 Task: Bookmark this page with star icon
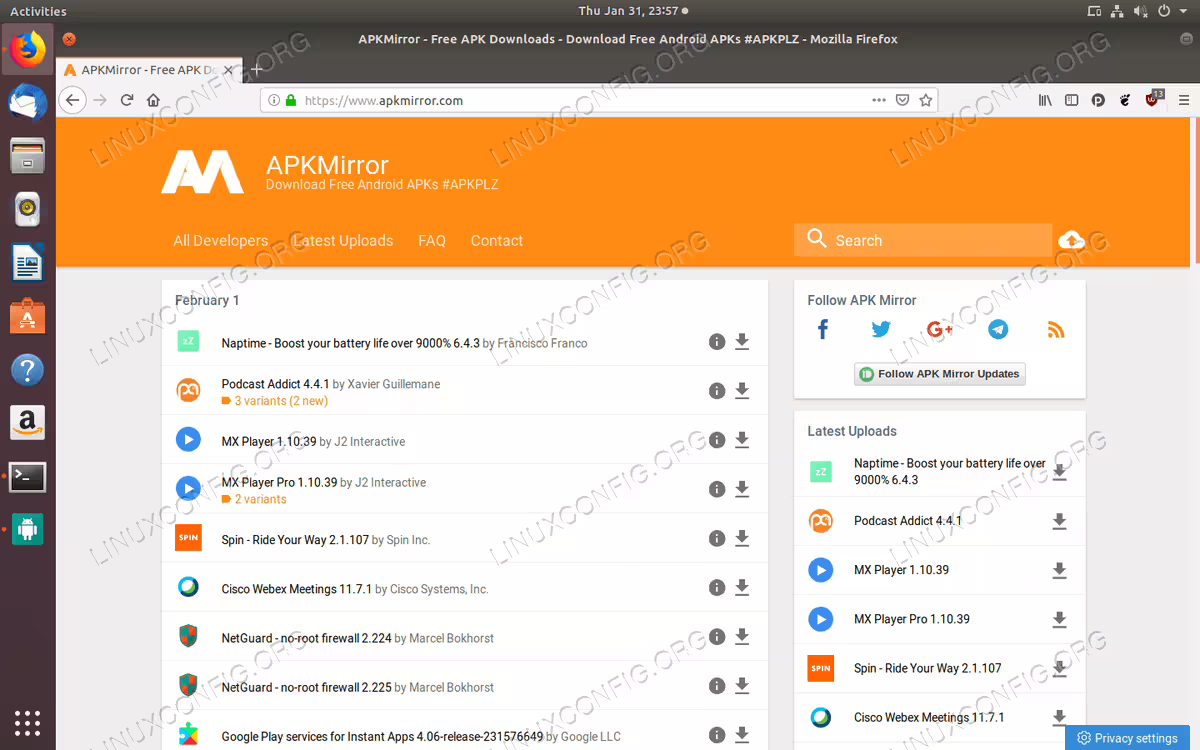pos(926,100)
